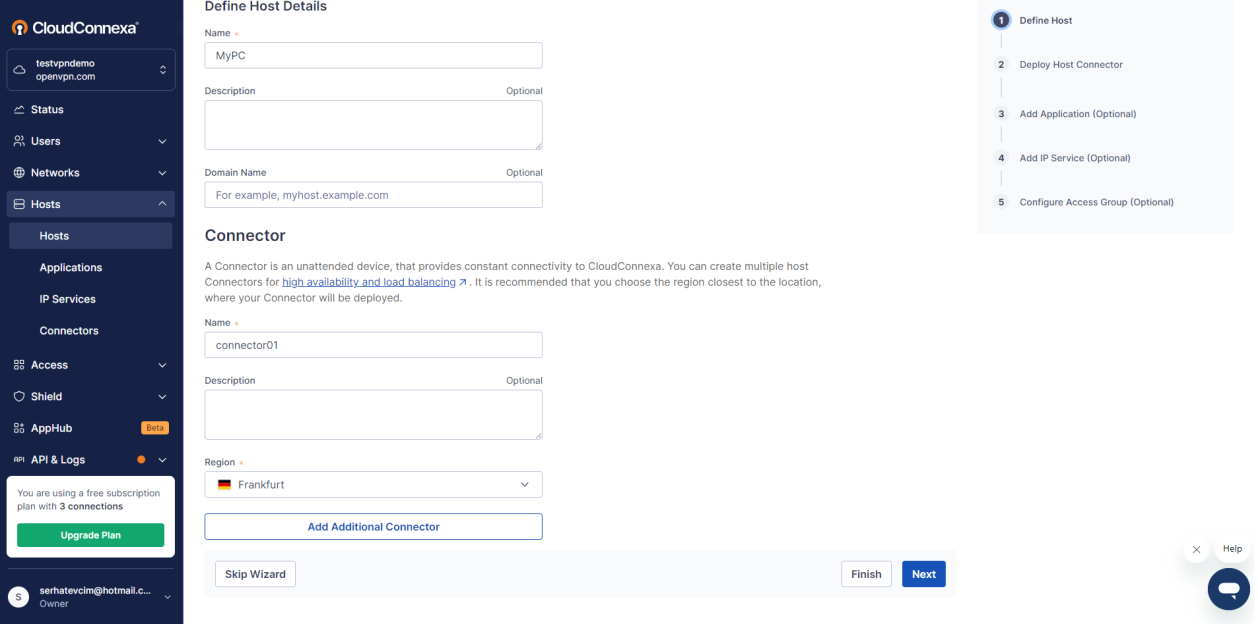Viewport: 1258px width, 624px height.
Task: Select Connectors in the sidebar
Action: pos(69,331)
